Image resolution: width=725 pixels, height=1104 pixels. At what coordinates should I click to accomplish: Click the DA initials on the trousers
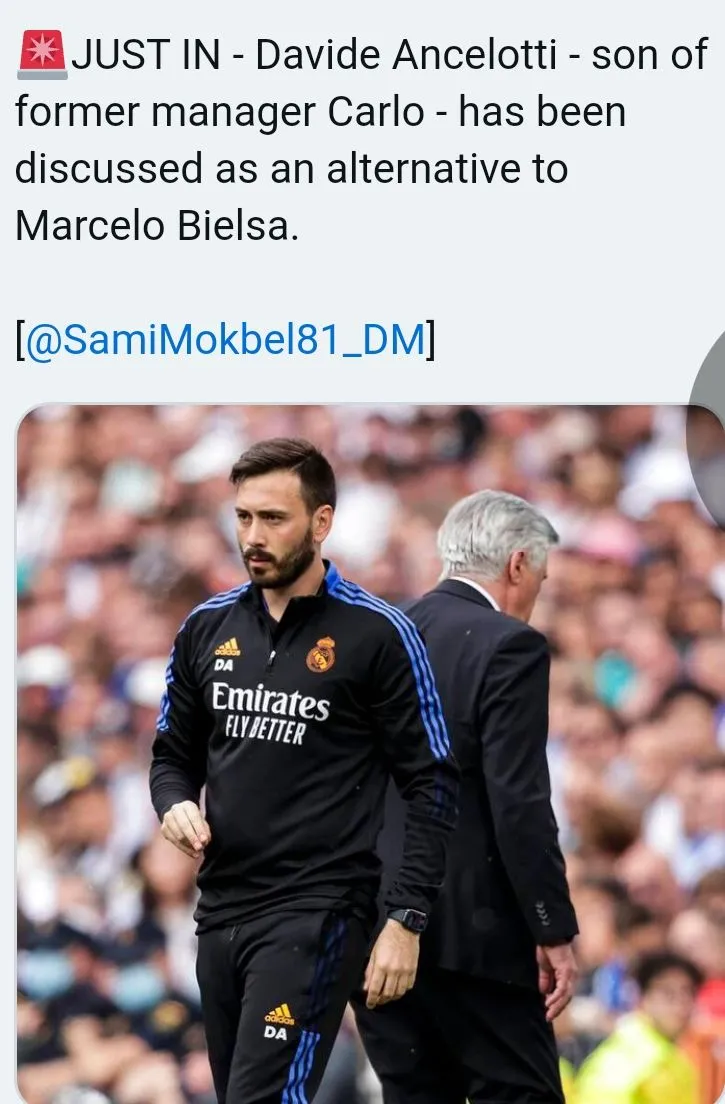point(275,1033)
